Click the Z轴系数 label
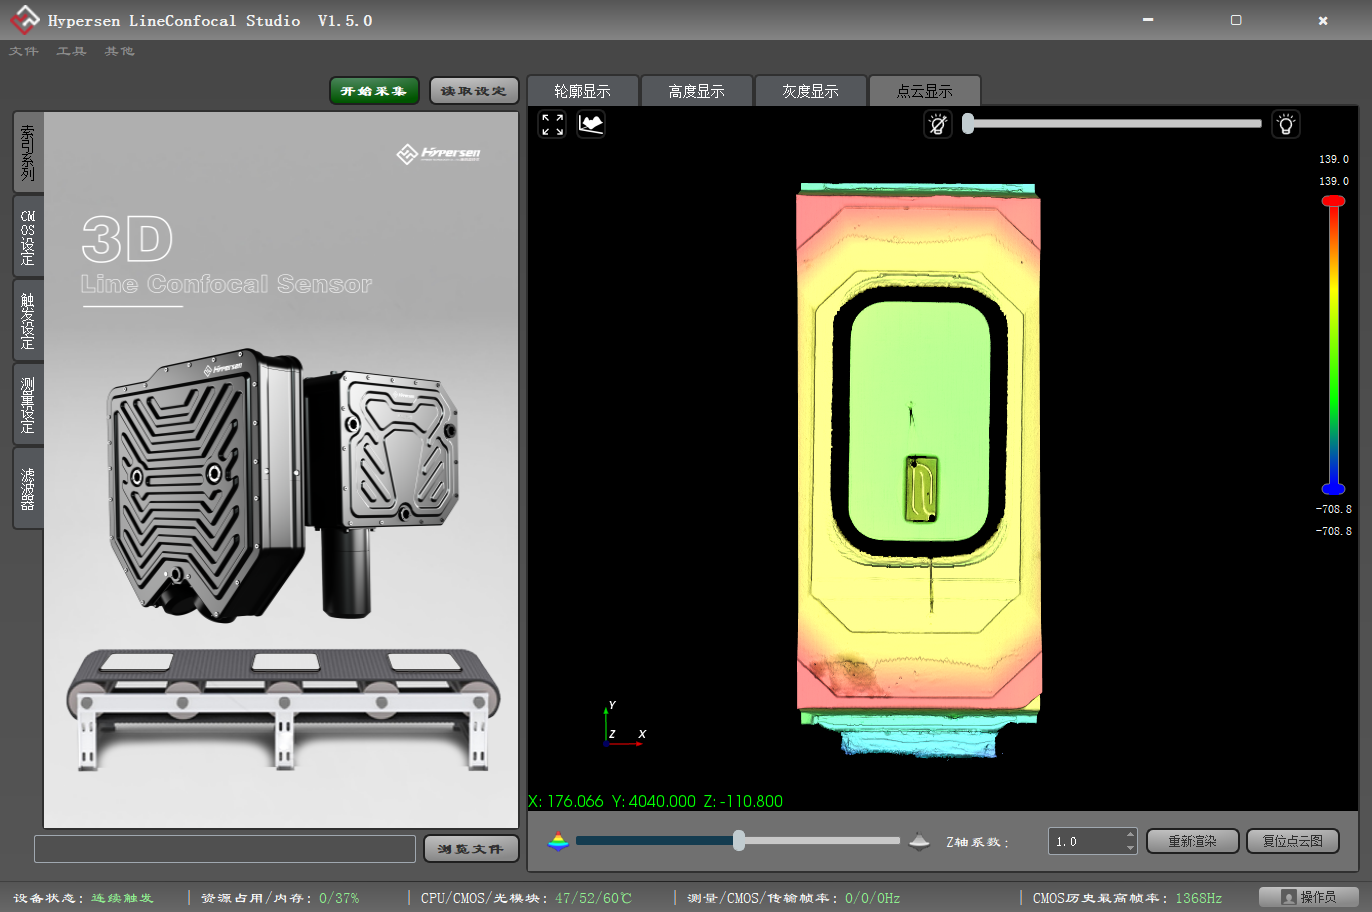Viewport: 1372px width, 912px height. 978,842
